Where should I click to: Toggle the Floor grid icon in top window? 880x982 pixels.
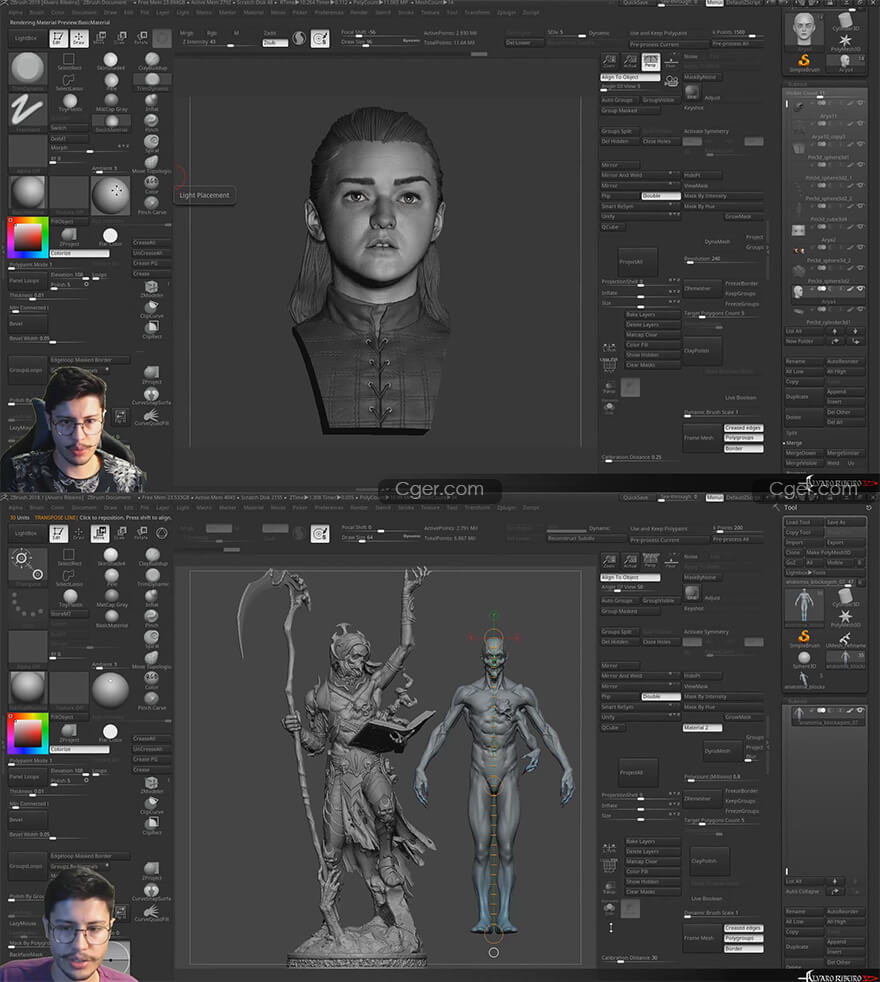coord(671,61)
